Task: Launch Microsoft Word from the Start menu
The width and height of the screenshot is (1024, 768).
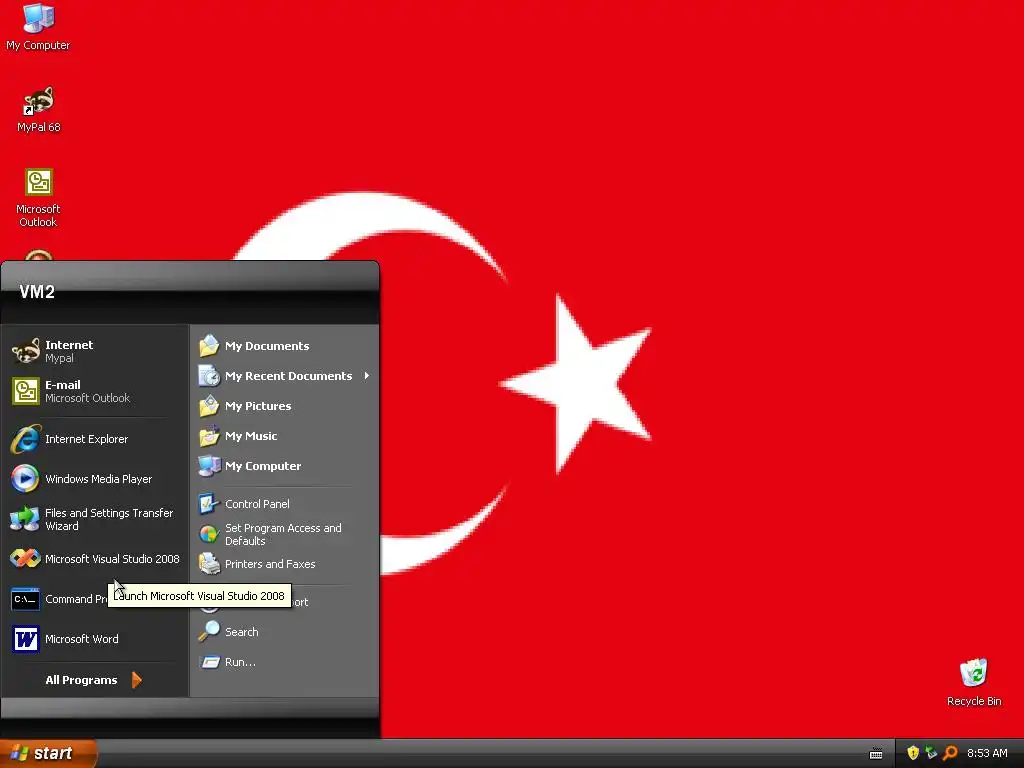Action: [95, 639]
